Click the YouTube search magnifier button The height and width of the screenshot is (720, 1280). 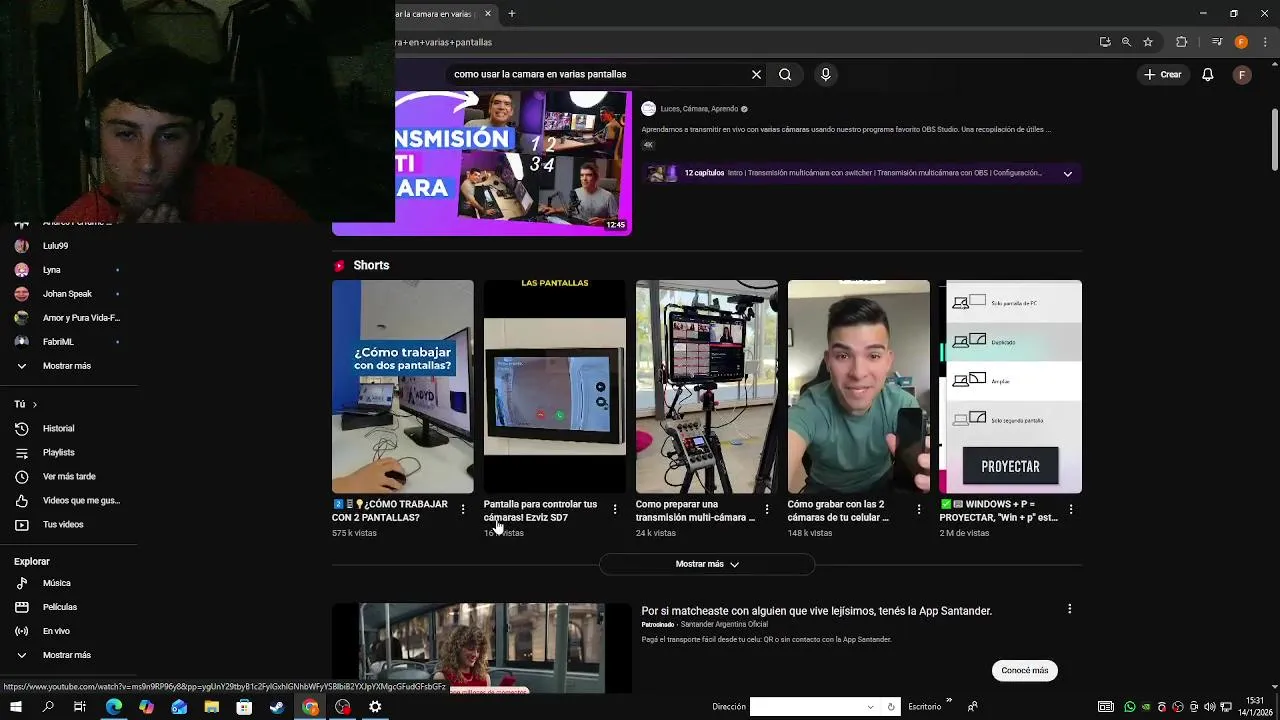pyautogui.click(x=785, y=74)
